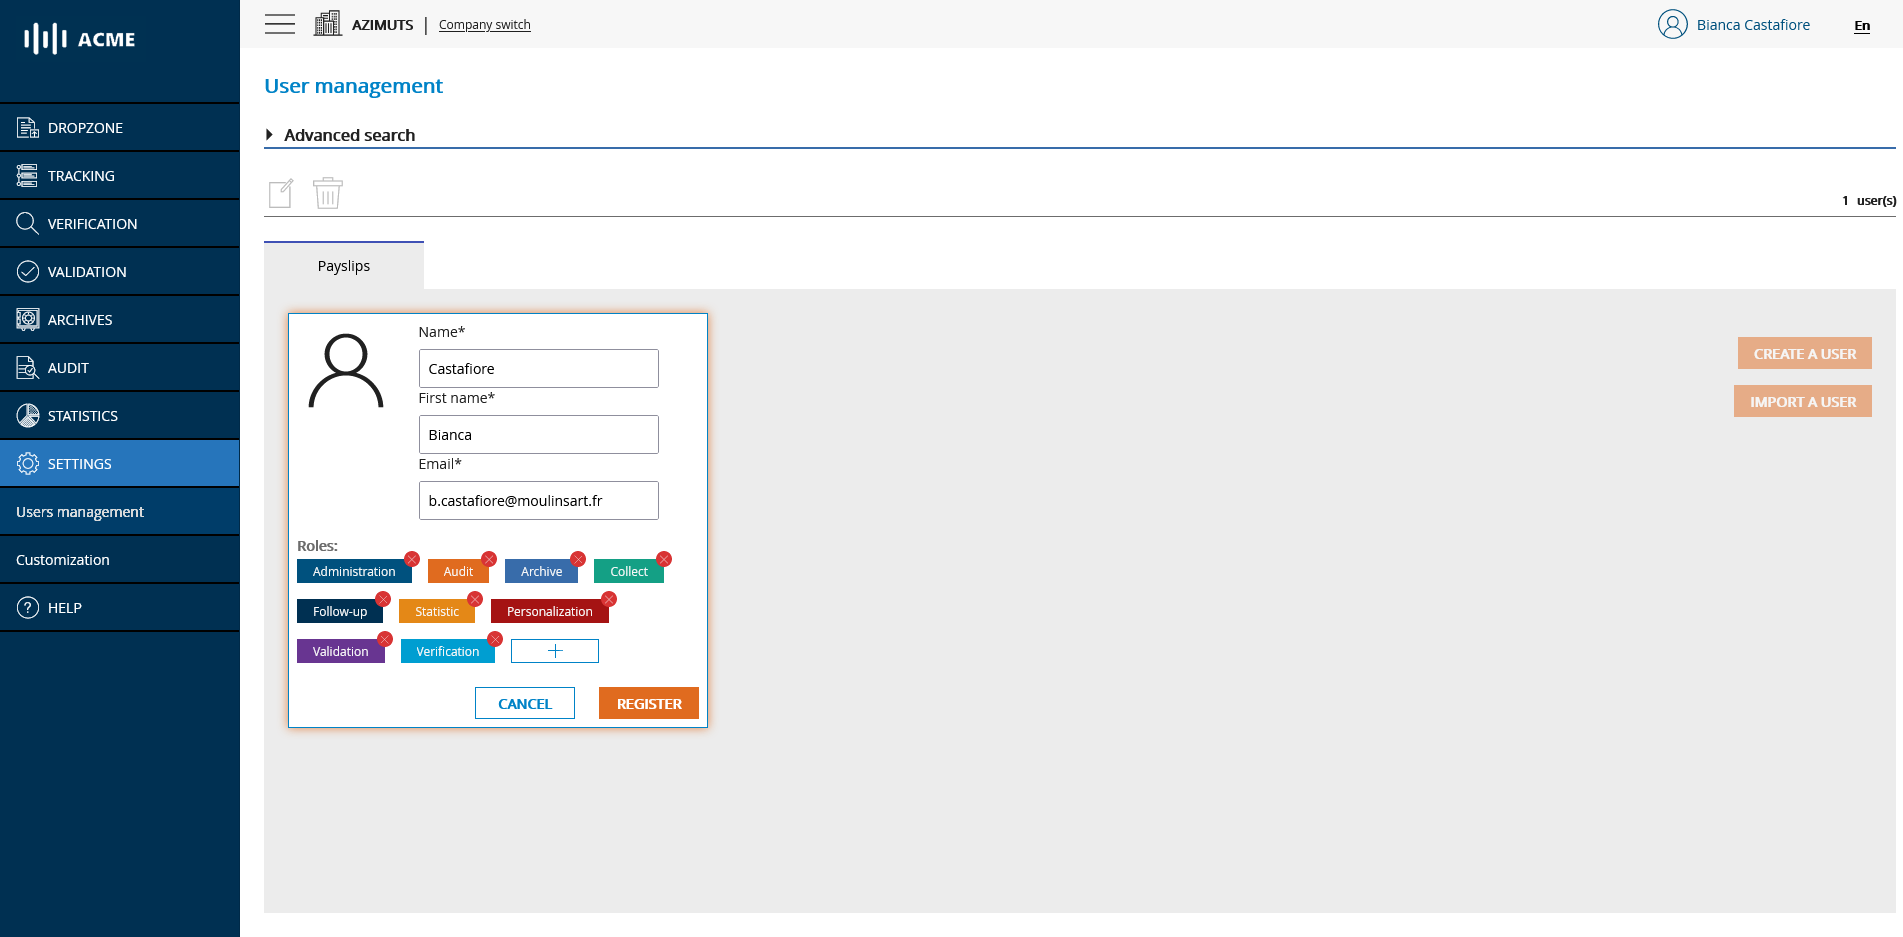Remove the Audit role tag
Screen dimensions: 1903x937
489,559
